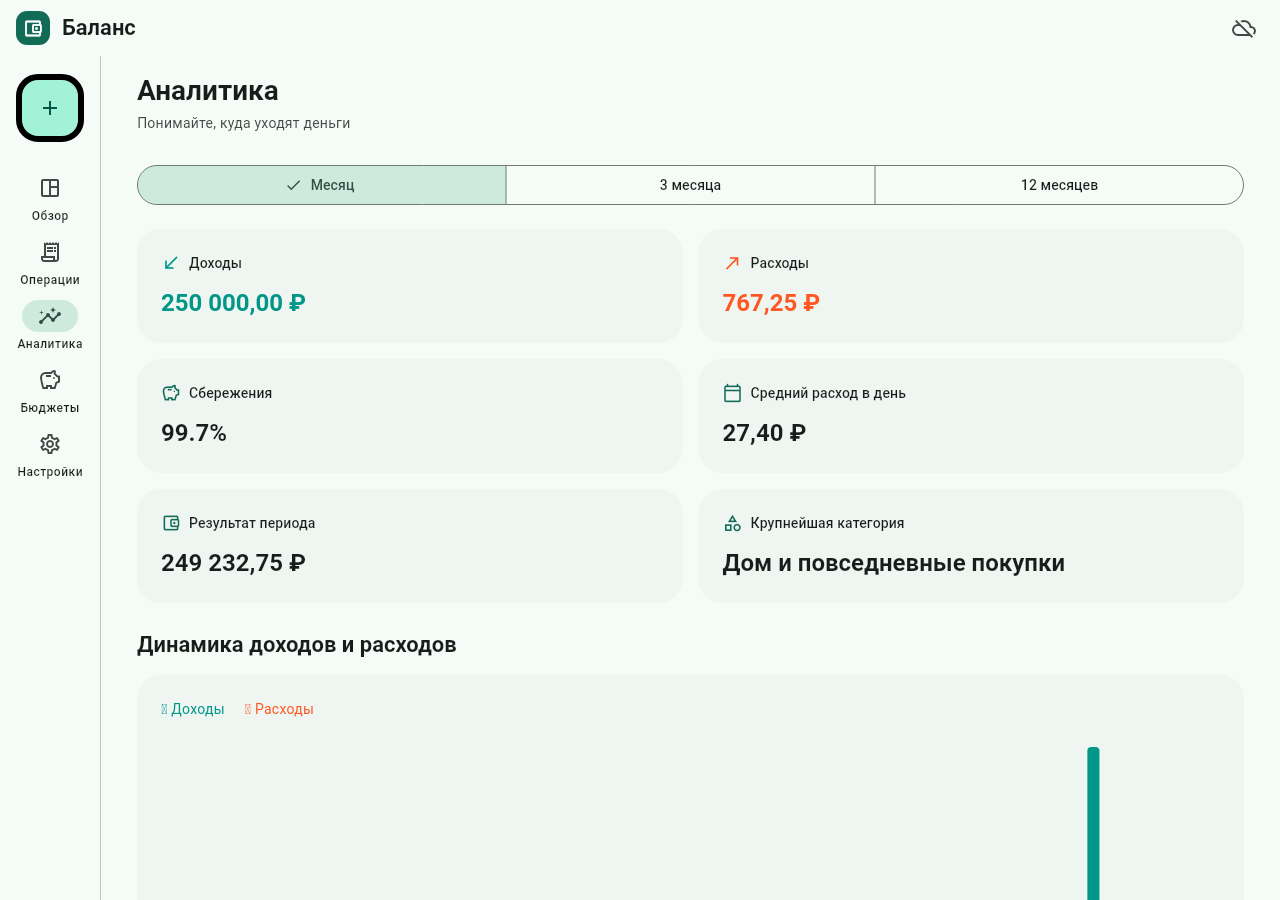Switch the period to 12 месяцев
Screen dimensions: 1280x900
(1059, 185)
